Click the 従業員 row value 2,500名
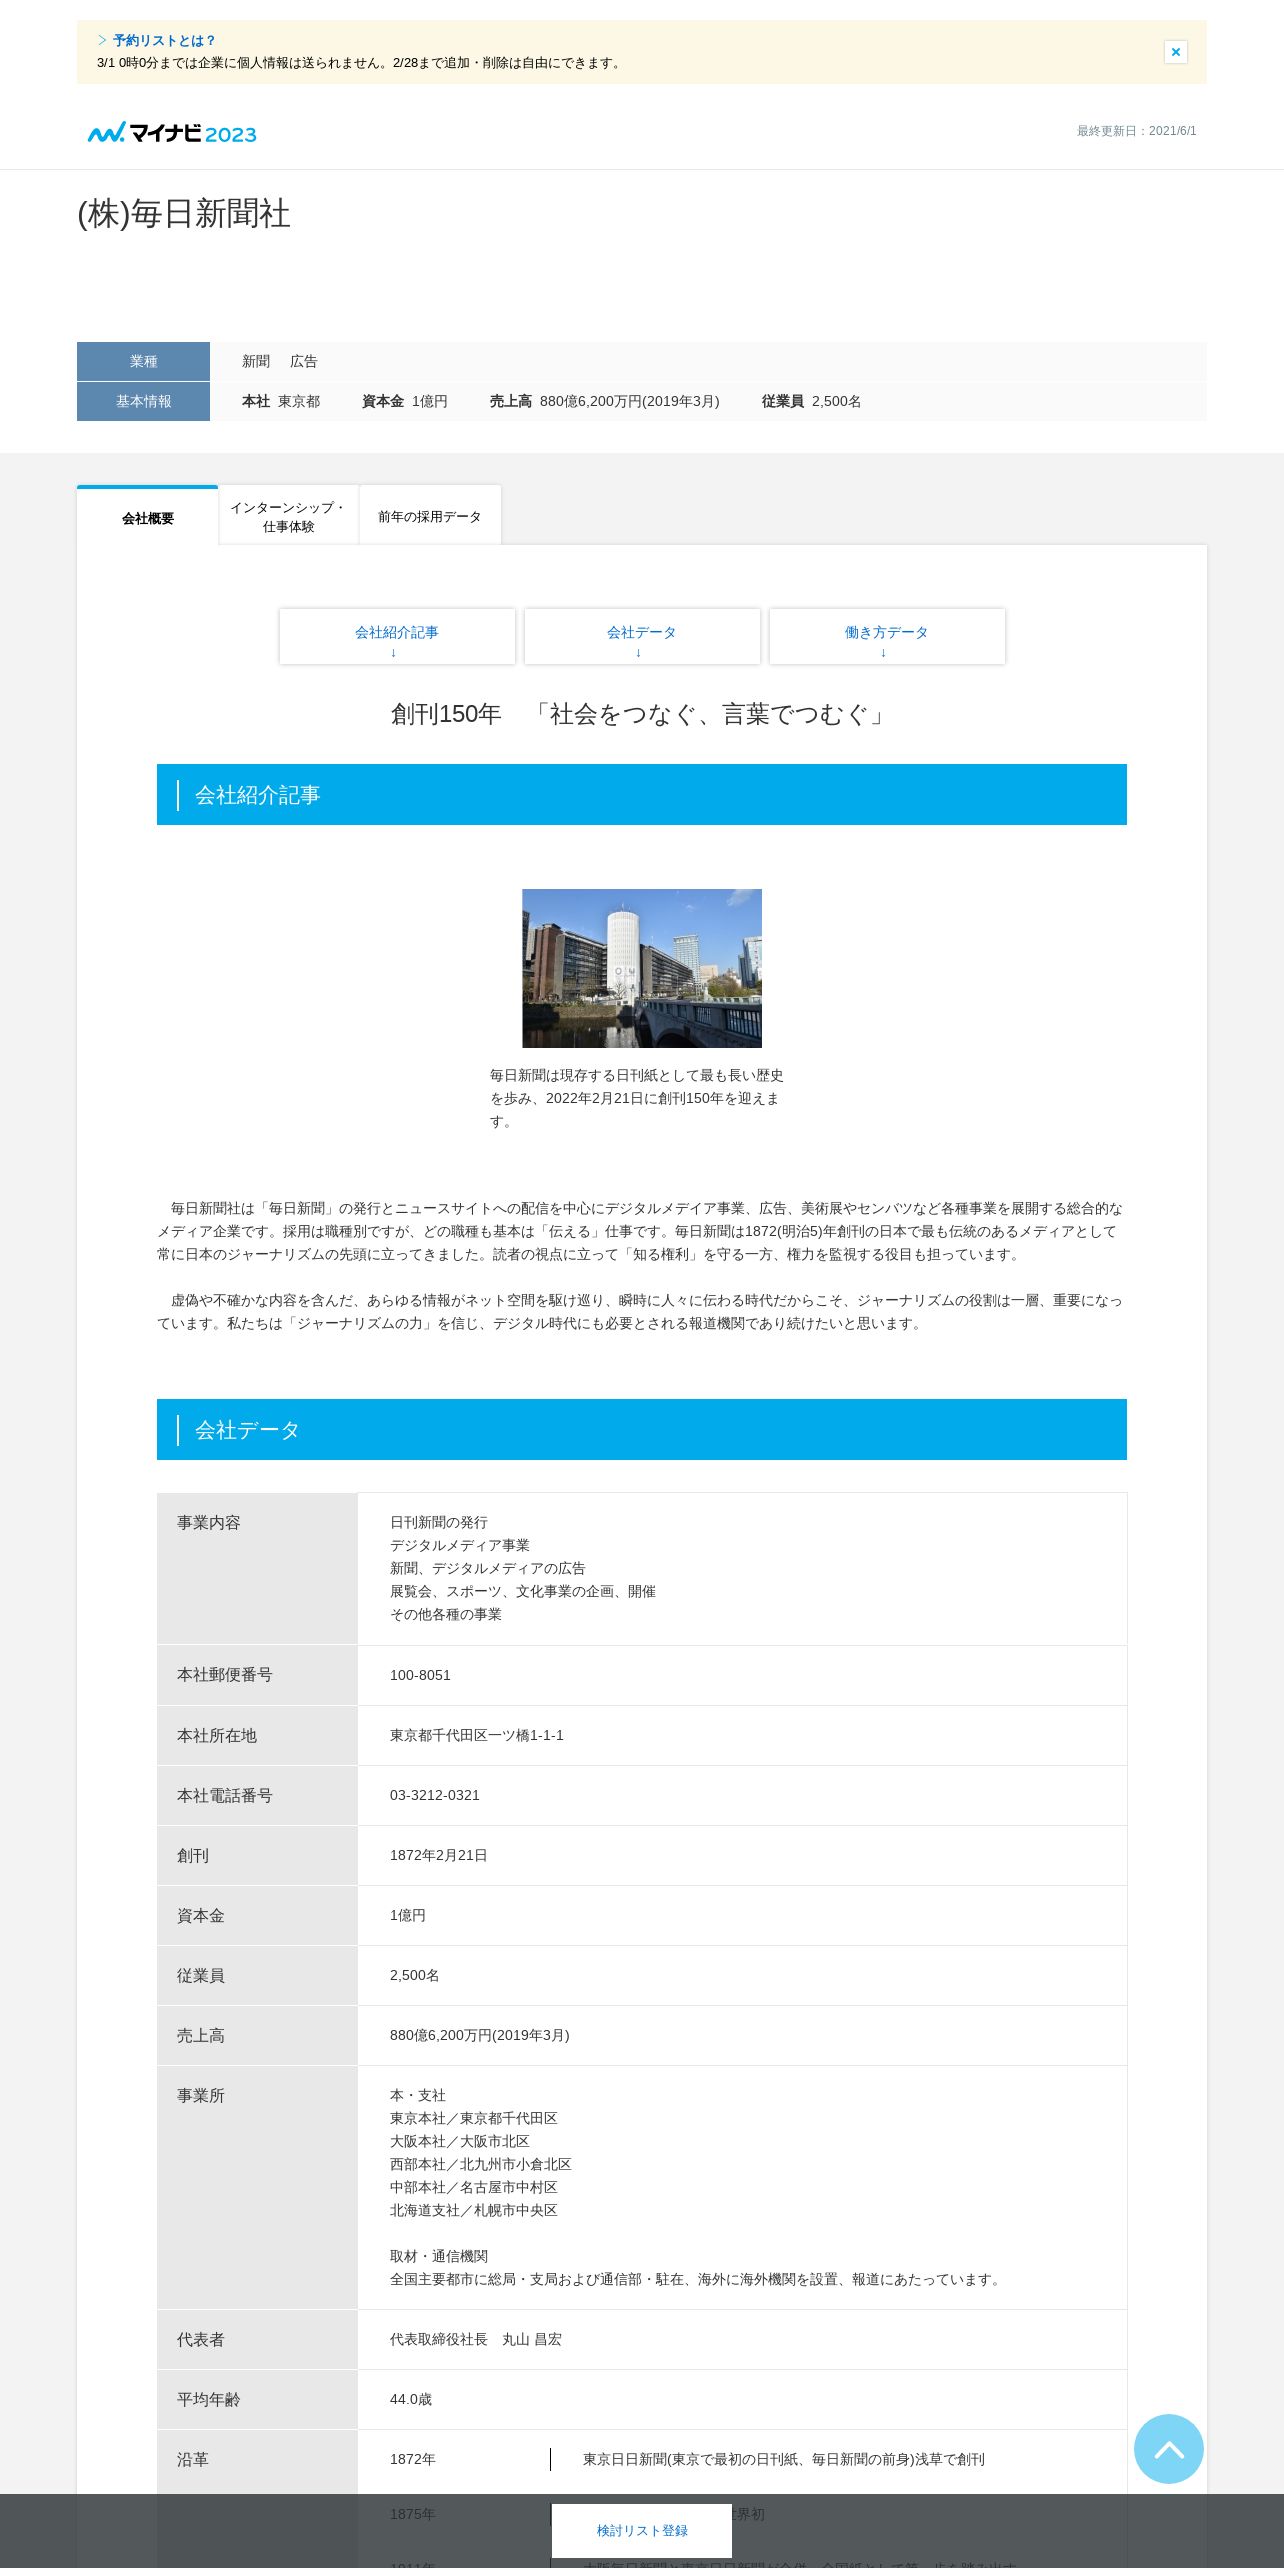 (x=415, y=1975)
